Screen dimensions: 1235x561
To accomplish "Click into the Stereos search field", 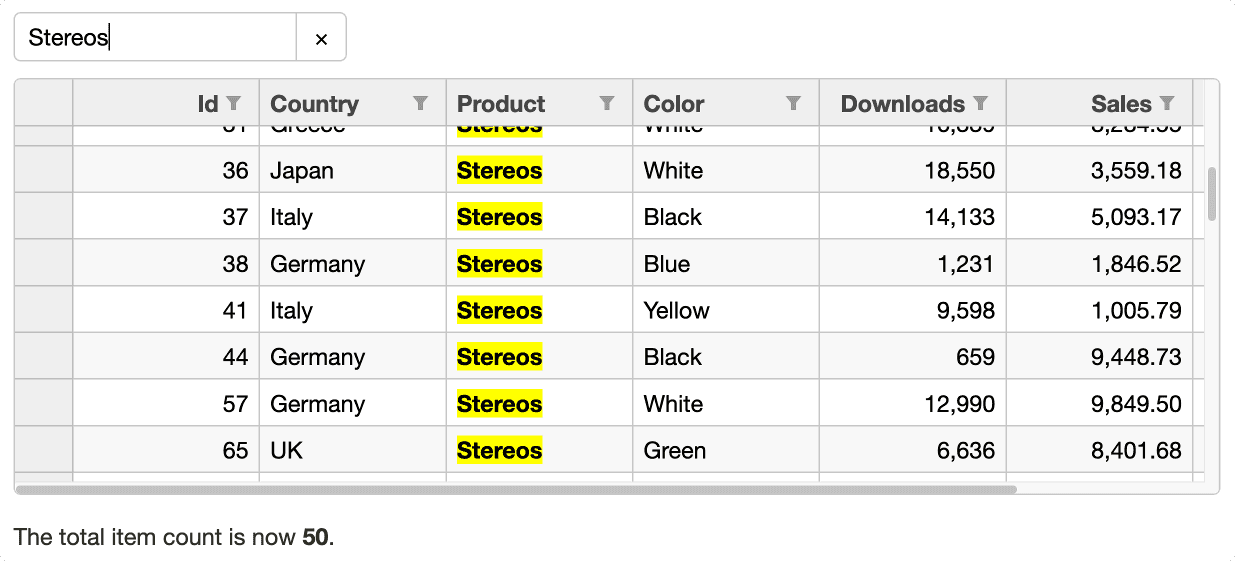I will pos(155,38).
